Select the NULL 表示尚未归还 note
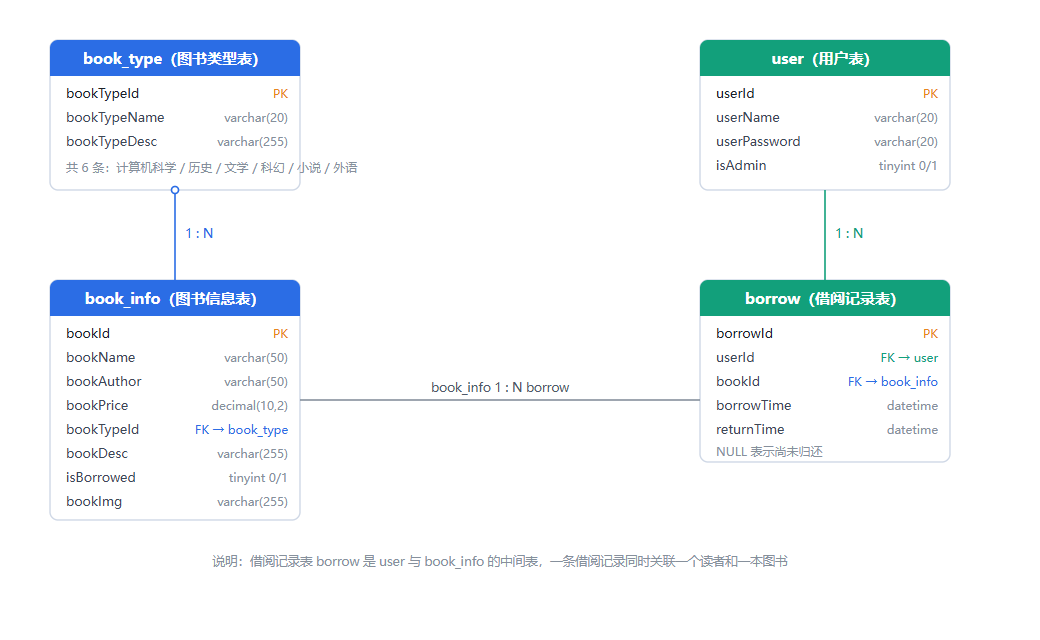The width and height of the screenshot is (1040, 640). pyautogui.click(x=769, y=452)
